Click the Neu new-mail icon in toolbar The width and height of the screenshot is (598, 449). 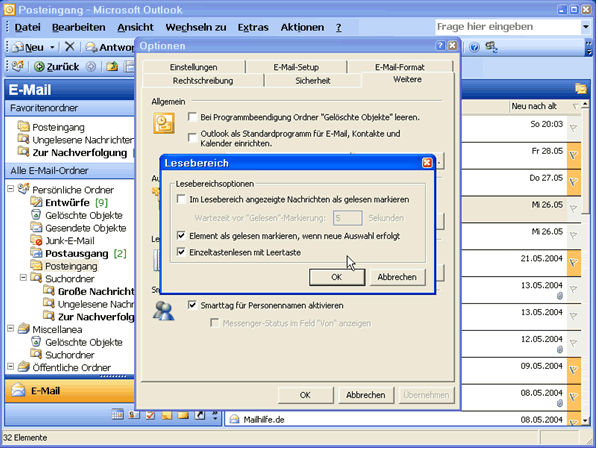click(x=18, y=47)
